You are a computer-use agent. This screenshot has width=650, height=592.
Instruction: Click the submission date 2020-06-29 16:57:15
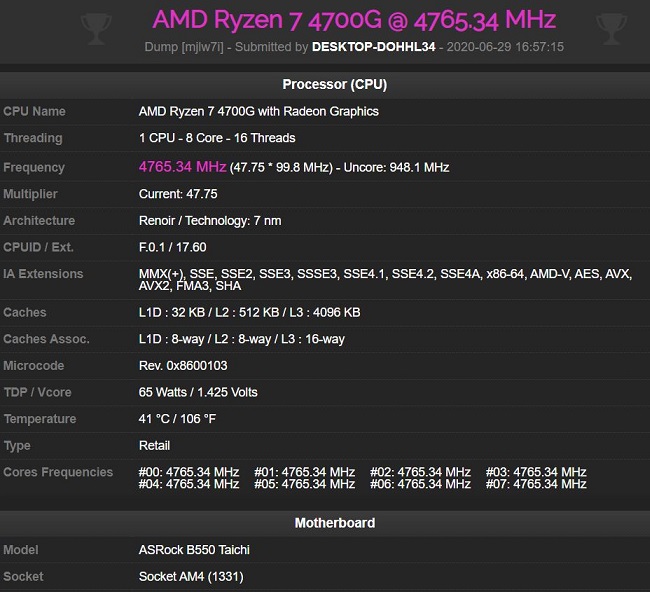click(505, 47)
